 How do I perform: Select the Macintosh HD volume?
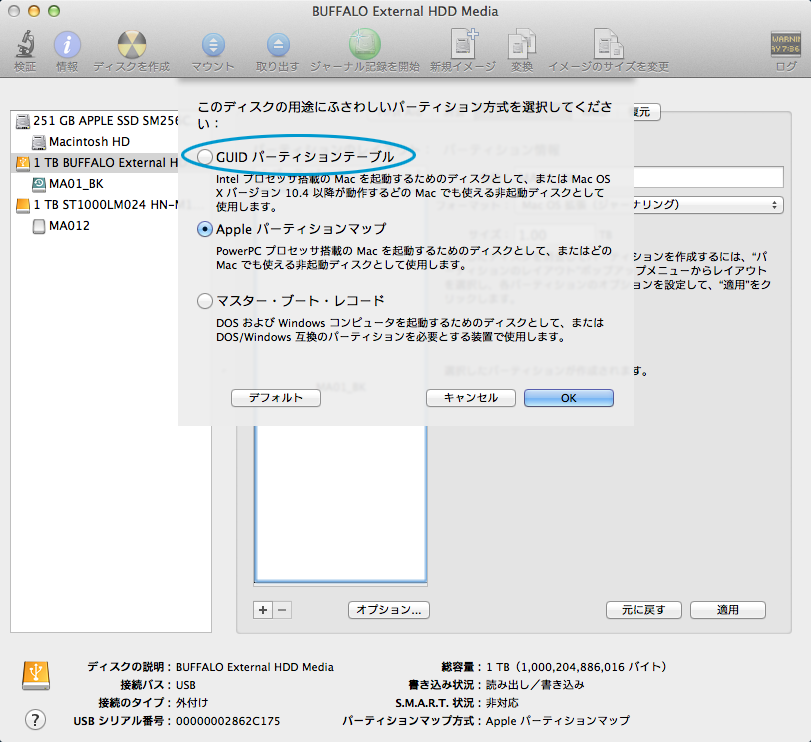88,141
